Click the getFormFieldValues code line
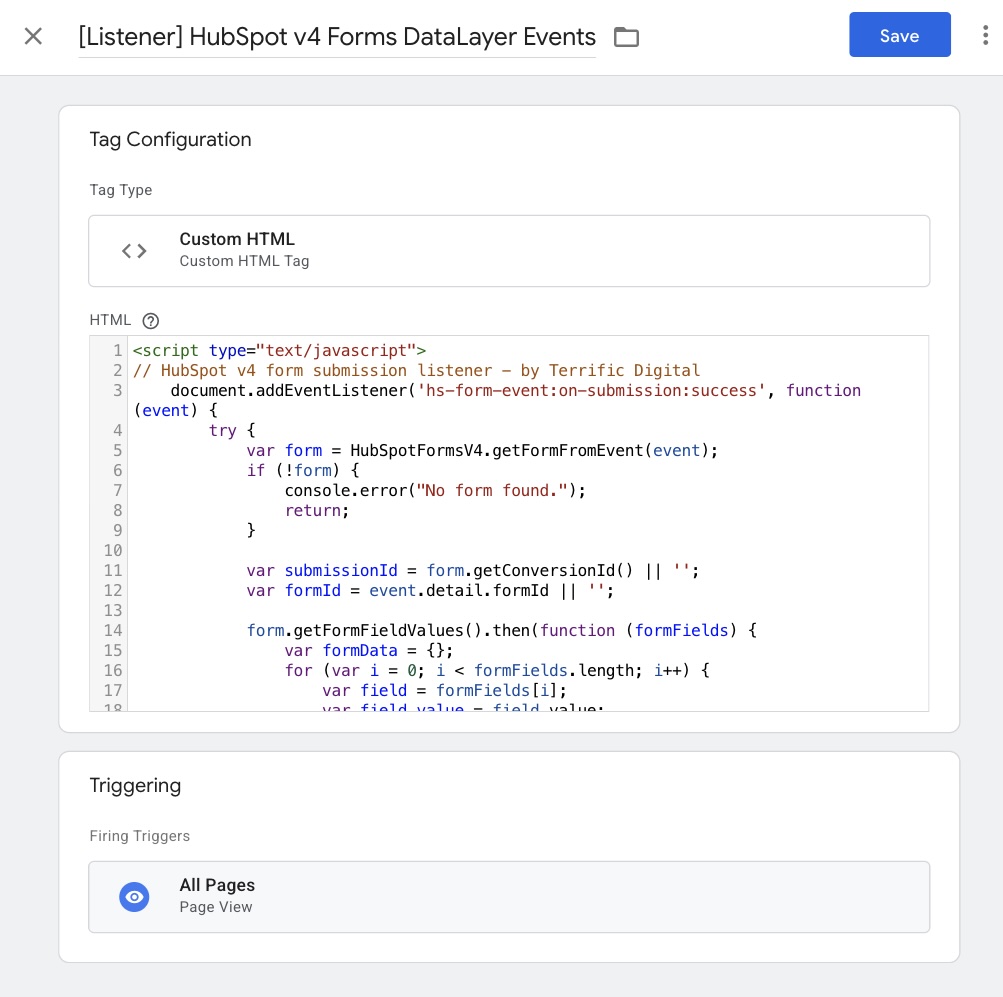This screenshot has width=1003, height=997. [502, 631]
